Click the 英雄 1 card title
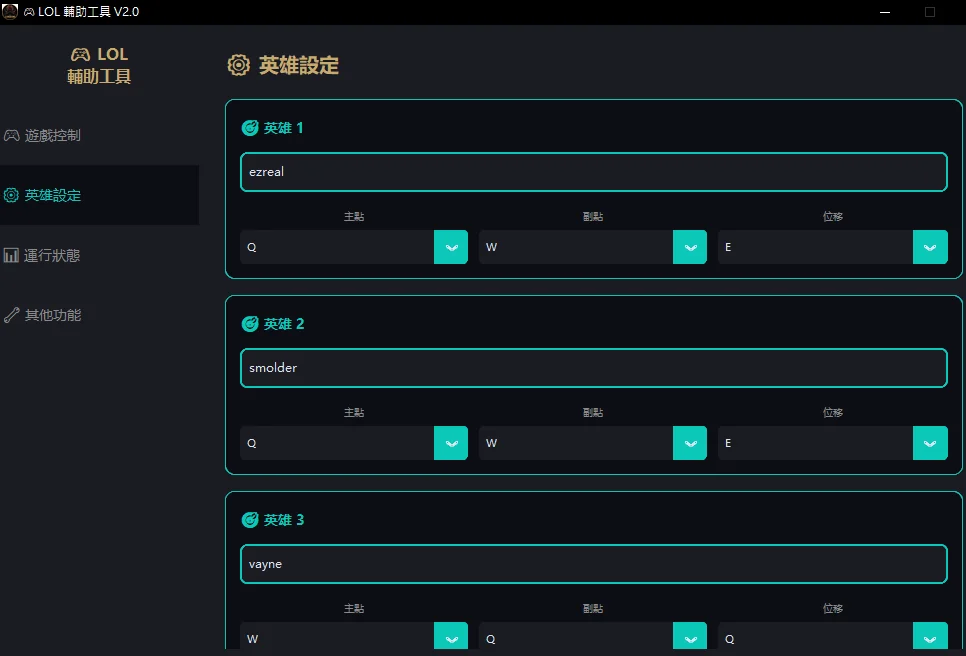This screenshot has width=966, height=656. click(283, 128)
